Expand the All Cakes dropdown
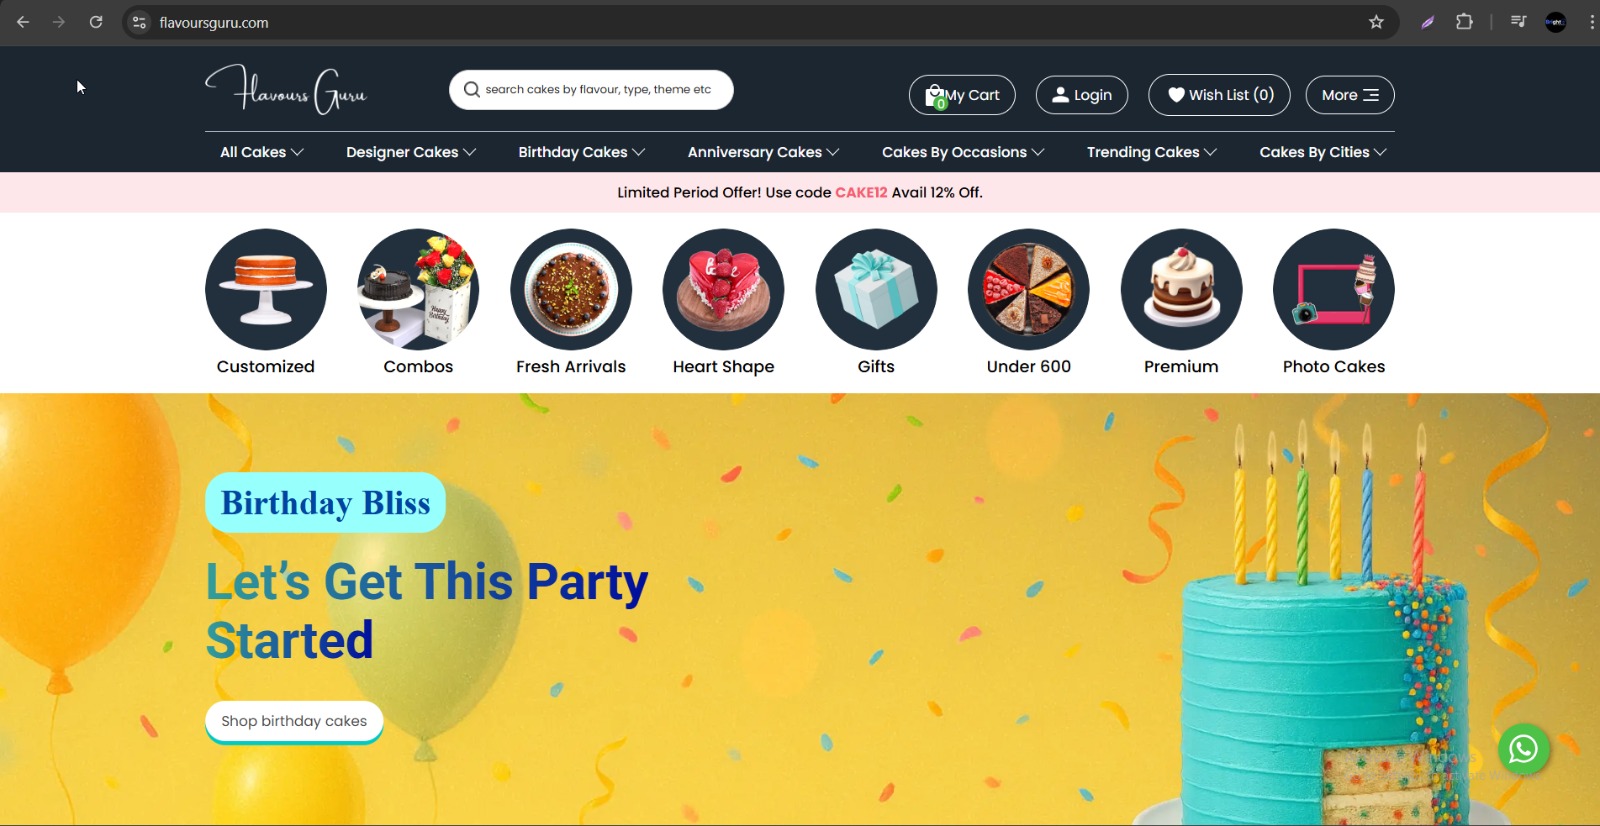Image resolution: width=1600 pixels, height=826 pixels. click(x=261, y=152)
